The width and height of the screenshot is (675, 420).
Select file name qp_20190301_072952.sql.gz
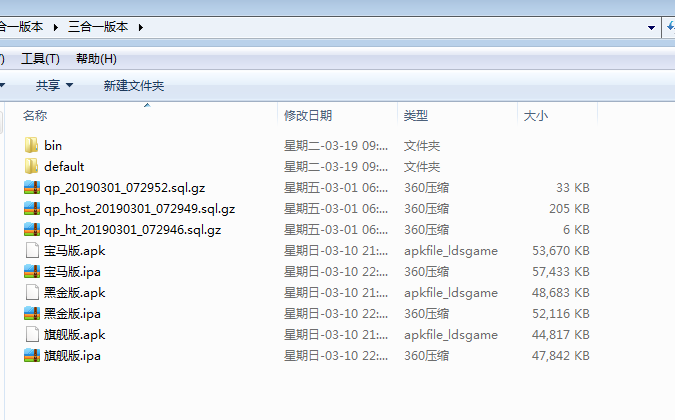[124, 188]
